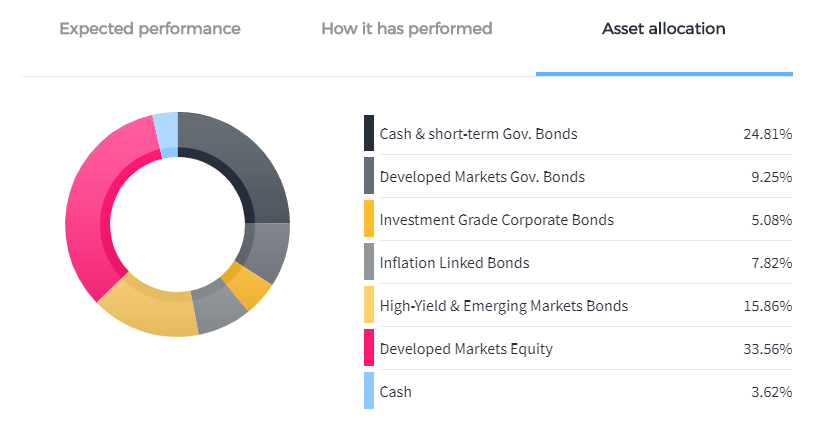This screenshot has height=427, width=814.
Task: Click the grey Developed Markets Gov. Bonds swatch
Action: (x=369, y=176)
